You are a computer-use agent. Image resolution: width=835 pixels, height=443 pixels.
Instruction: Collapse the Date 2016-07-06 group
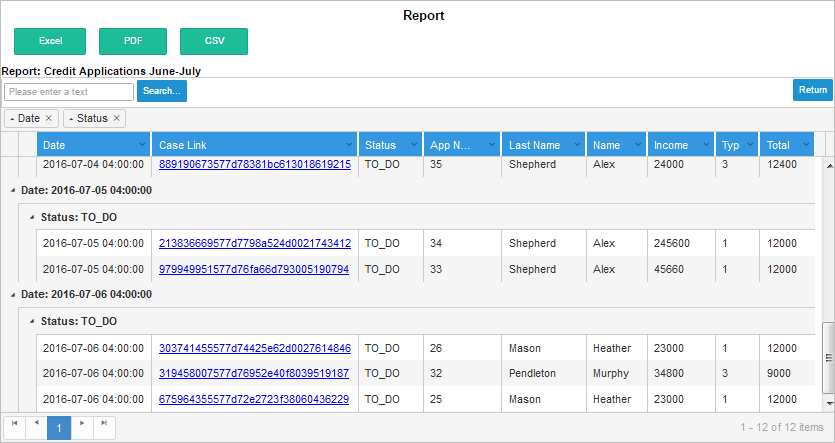[12, 295]
